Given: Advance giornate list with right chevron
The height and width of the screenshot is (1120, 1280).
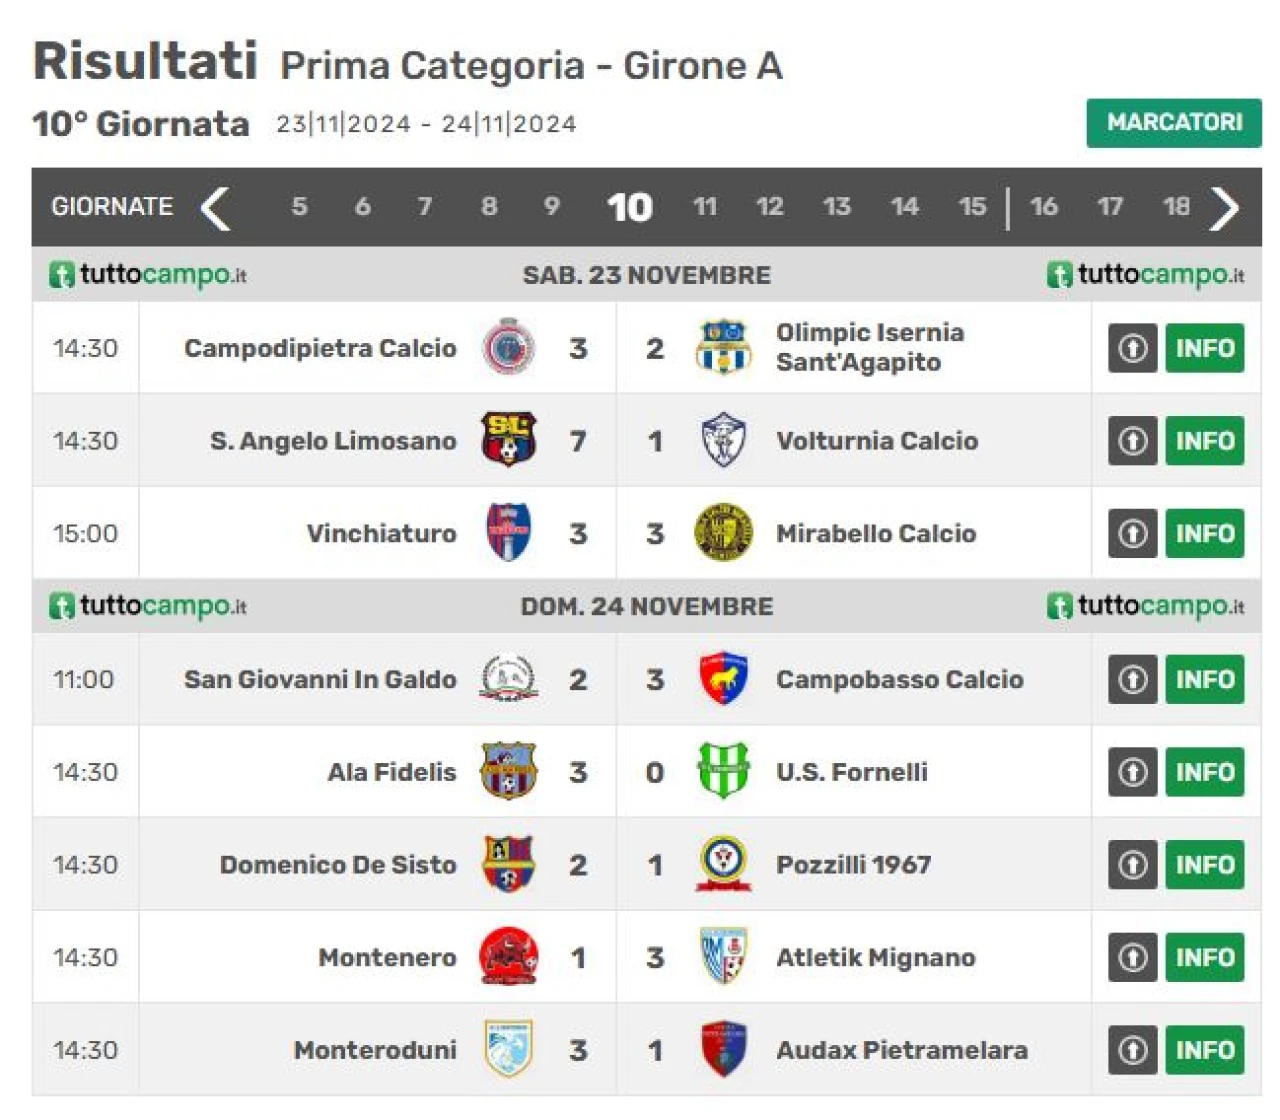Looking at the screenshot, I should [1224, 208].
